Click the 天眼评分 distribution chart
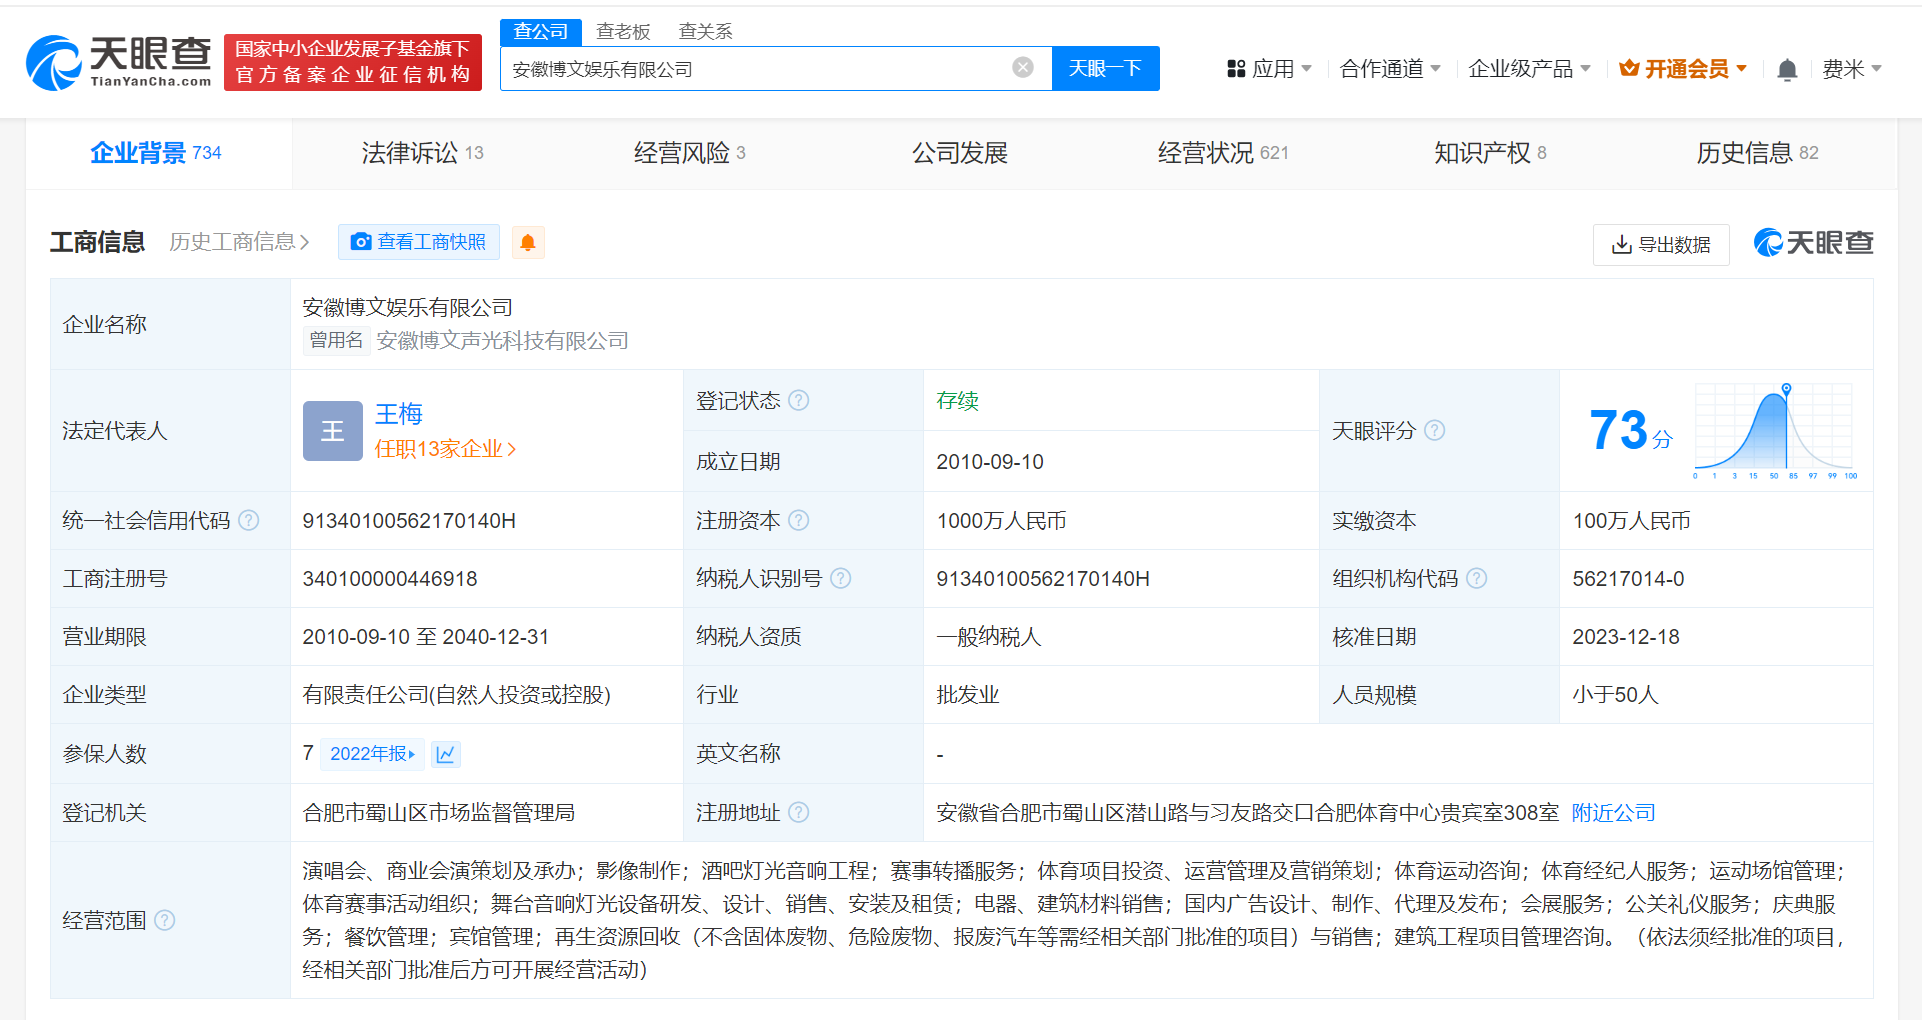The image size is (1922, 1020). click(1774, 431)
